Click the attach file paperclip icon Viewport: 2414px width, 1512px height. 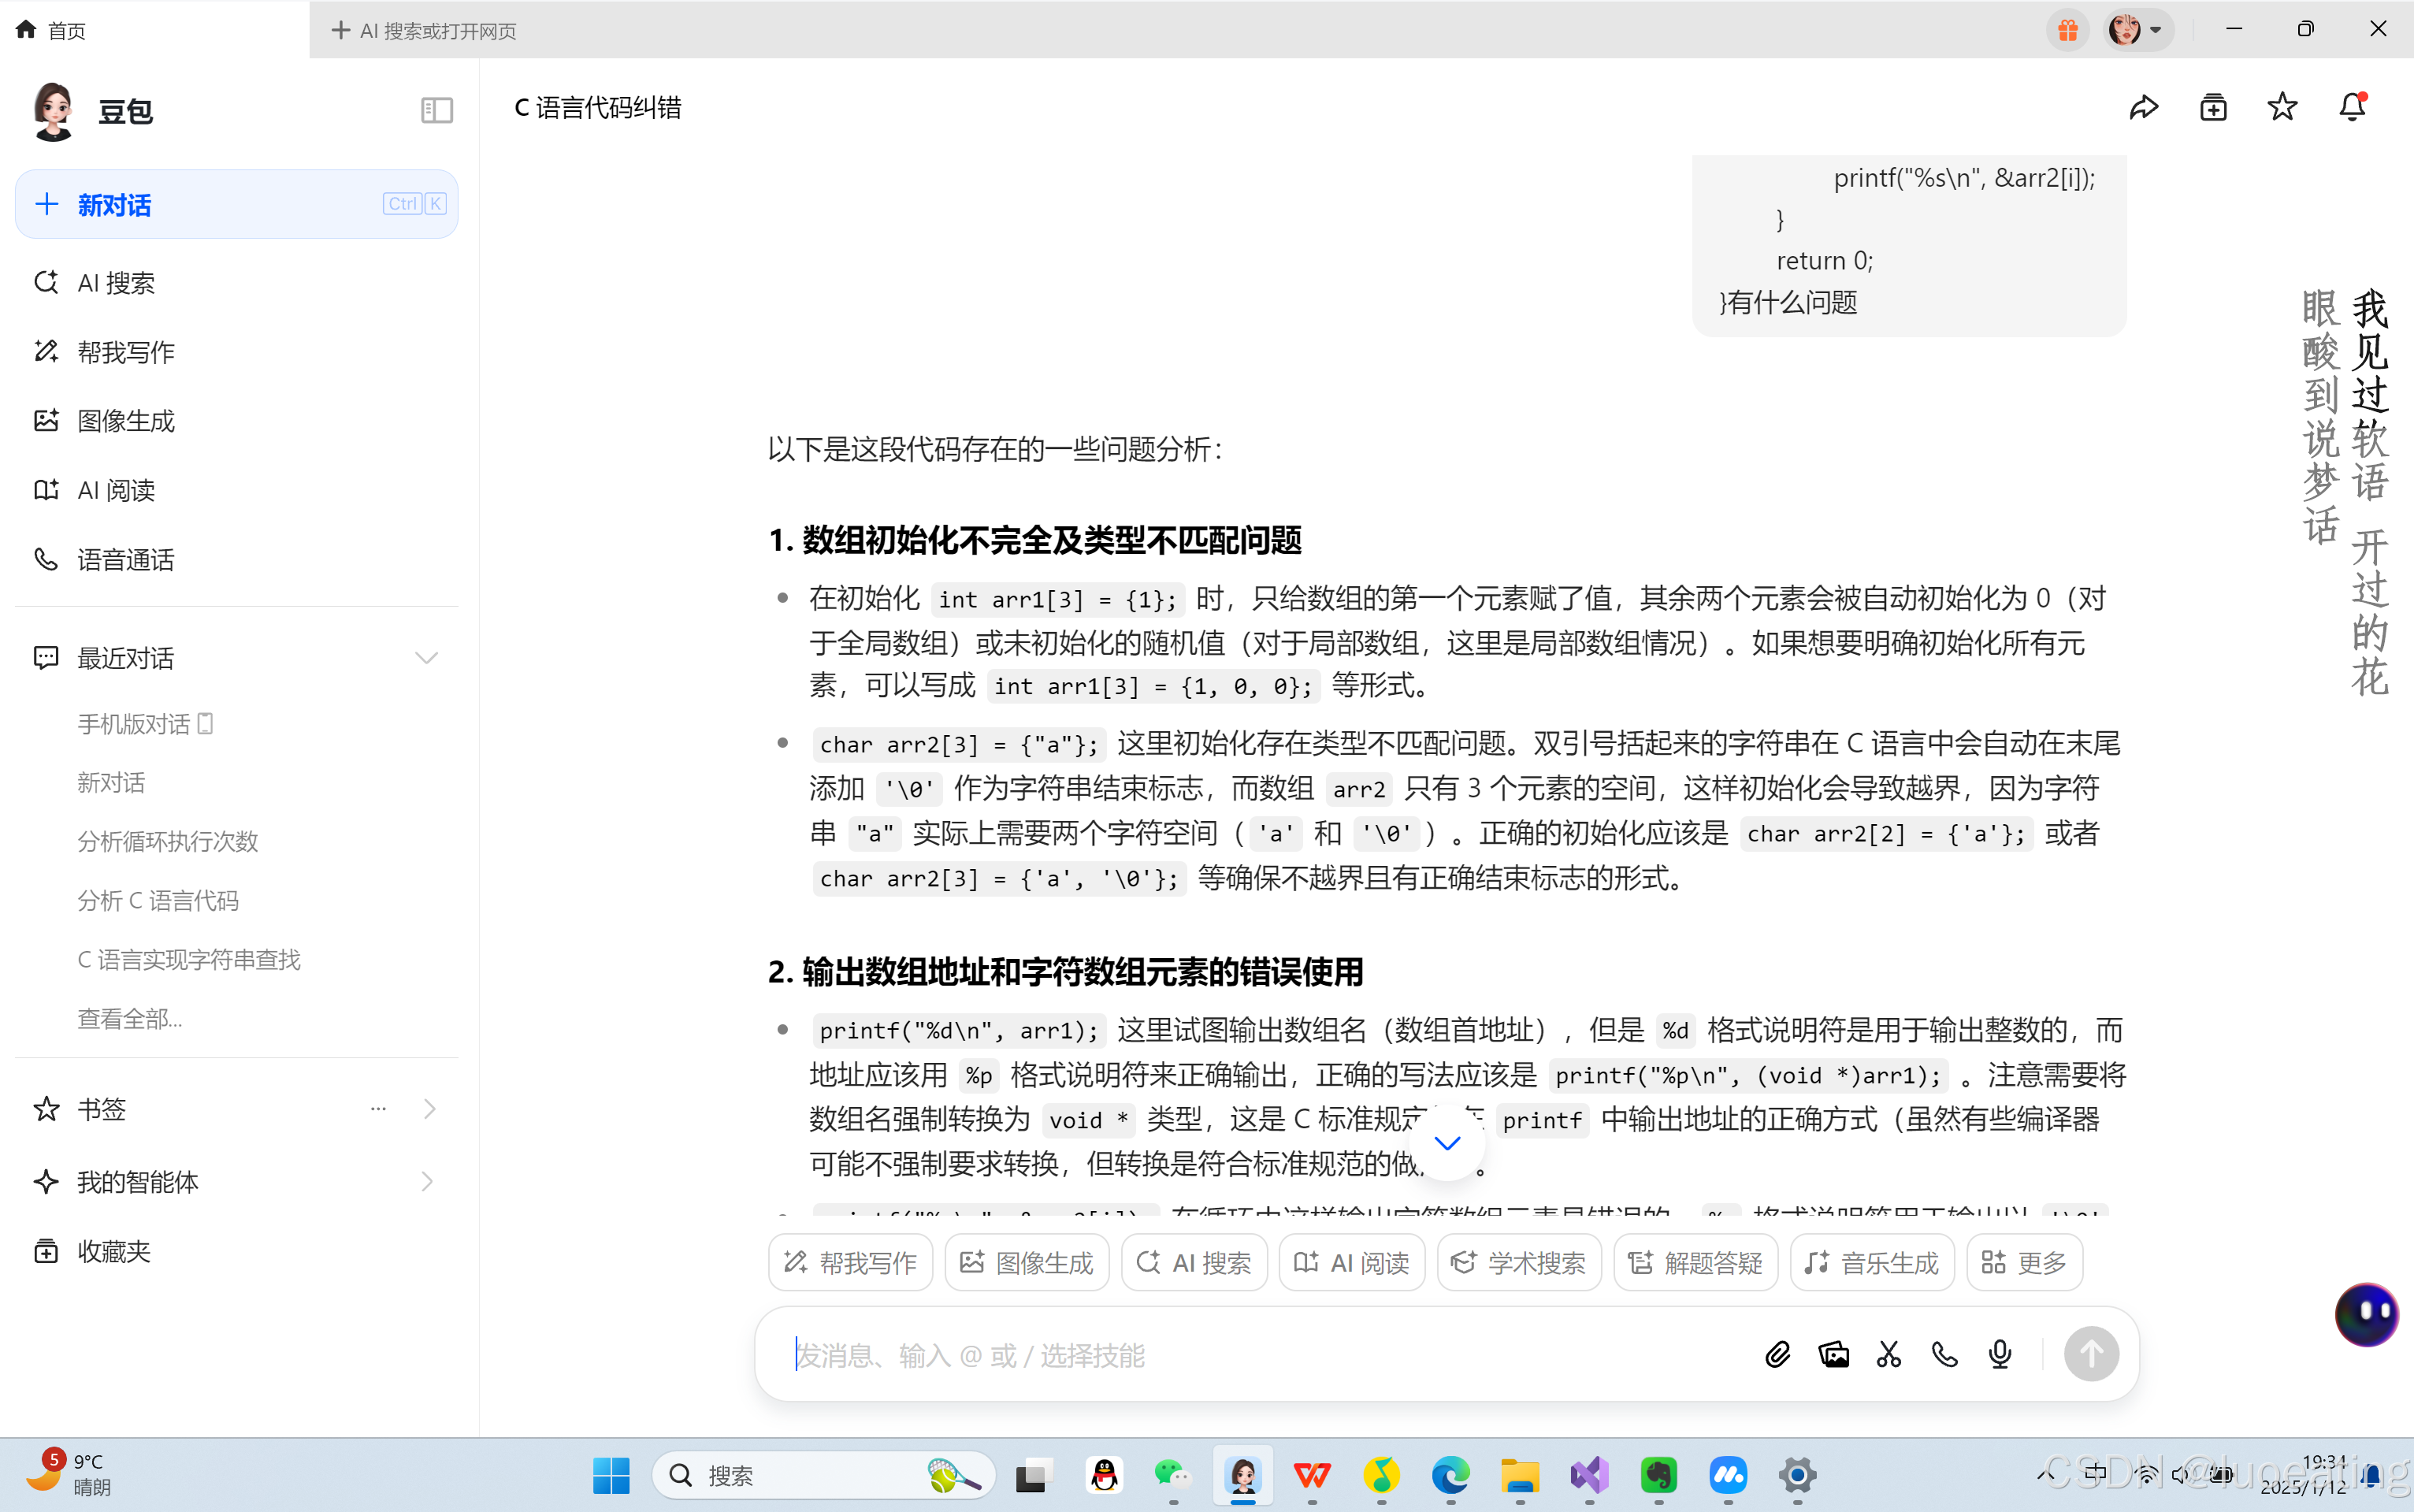click(1777, 1355)
